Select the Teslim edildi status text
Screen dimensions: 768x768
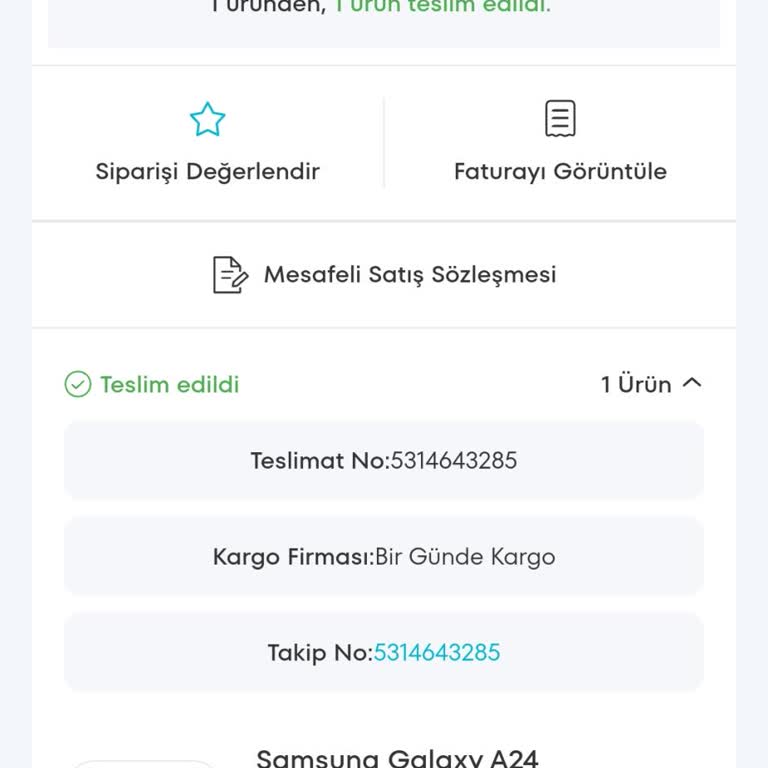[170, 384]
